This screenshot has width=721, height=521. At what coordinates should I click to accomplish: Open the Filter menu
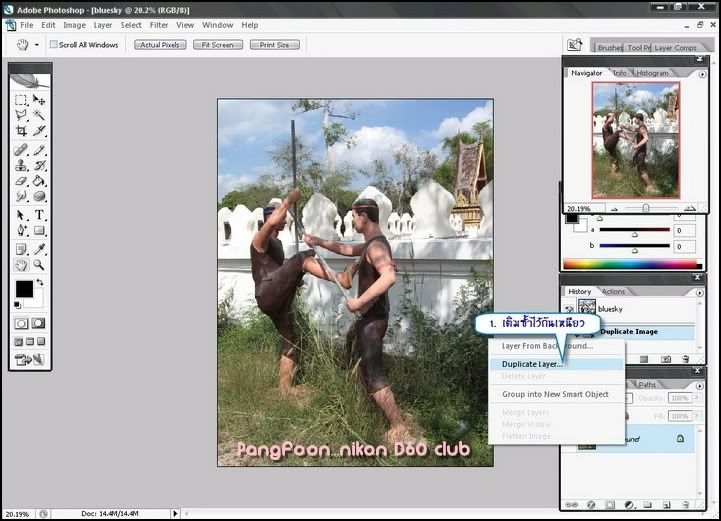coord(159,25)
